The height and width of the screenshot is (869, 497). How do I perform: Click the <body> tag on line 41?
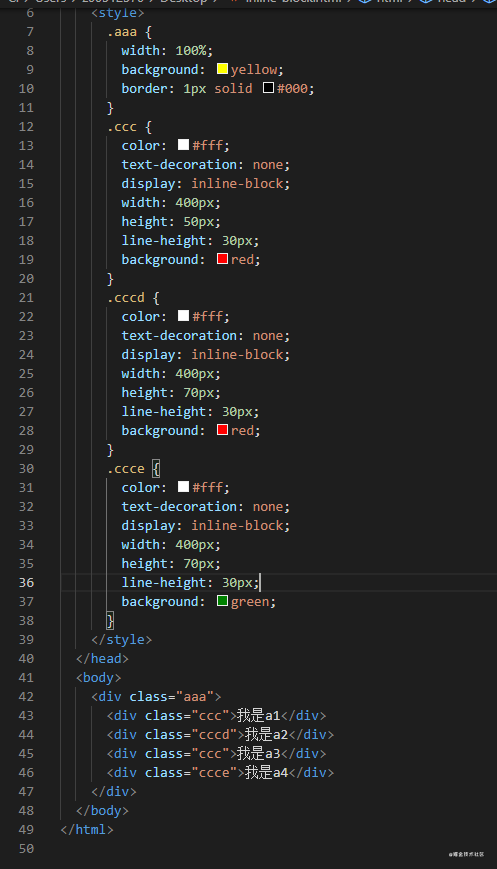pos(99,678)
